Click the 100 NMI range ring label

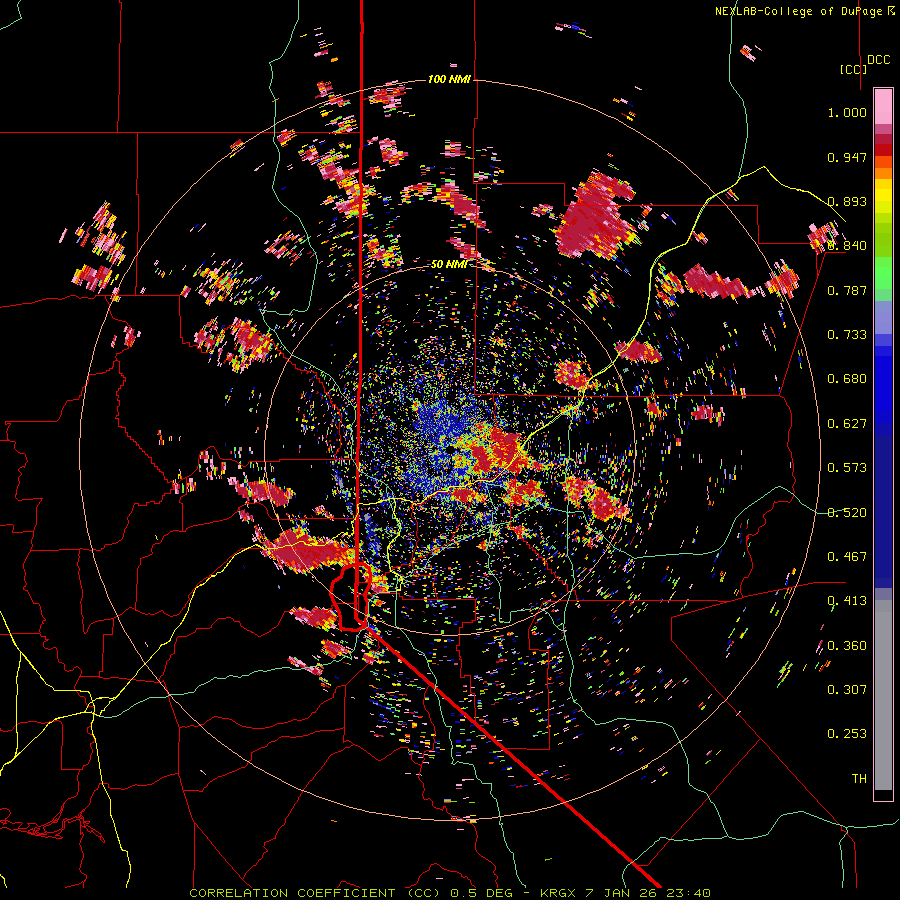point(449,79)
